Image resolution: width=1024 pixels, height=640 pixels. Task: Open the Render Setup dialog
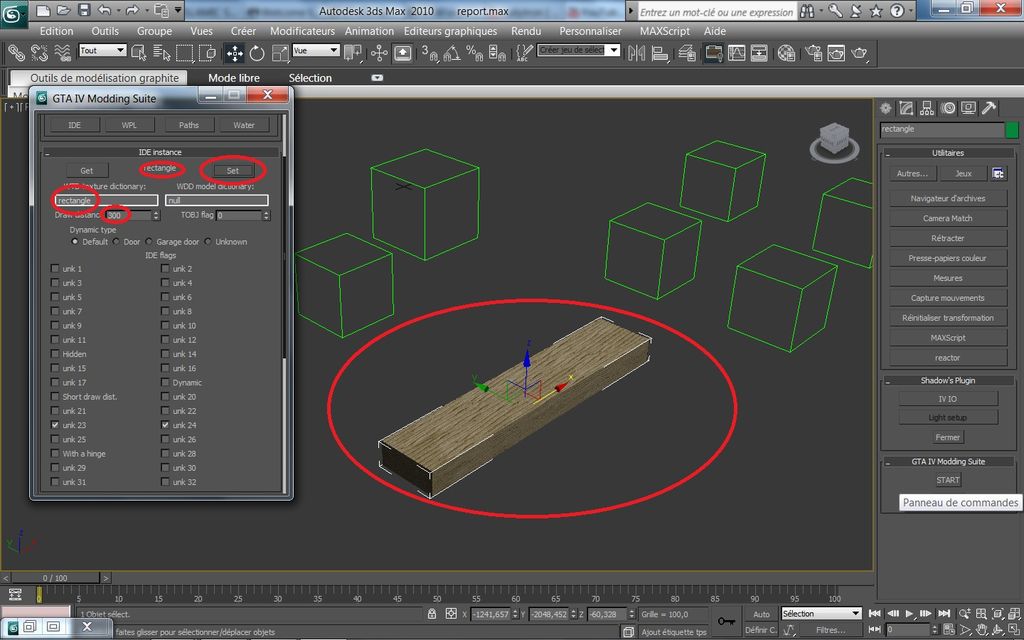814,53
